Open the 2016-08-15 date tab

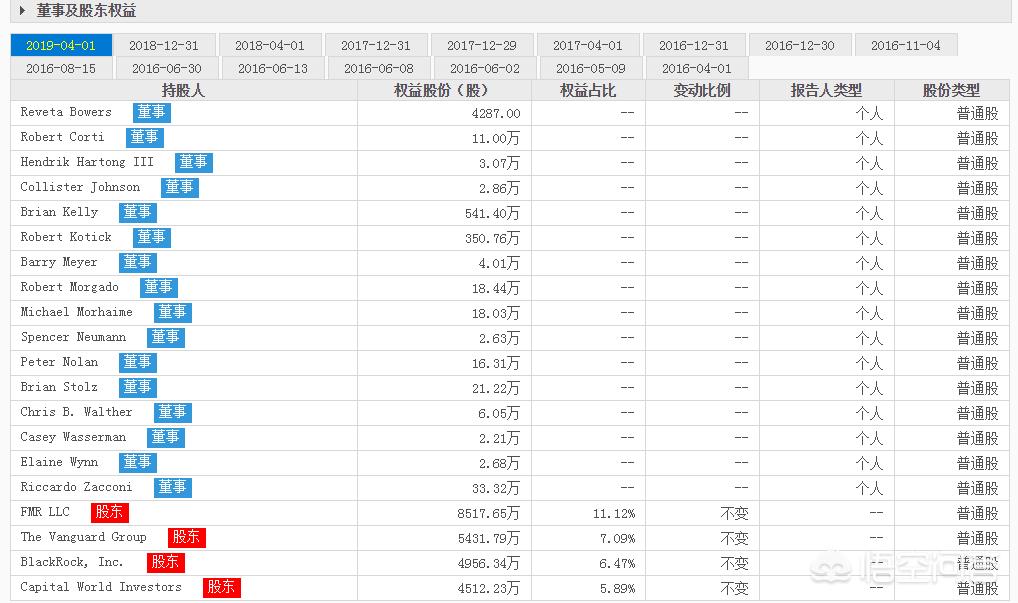click(x=61, y=68)
